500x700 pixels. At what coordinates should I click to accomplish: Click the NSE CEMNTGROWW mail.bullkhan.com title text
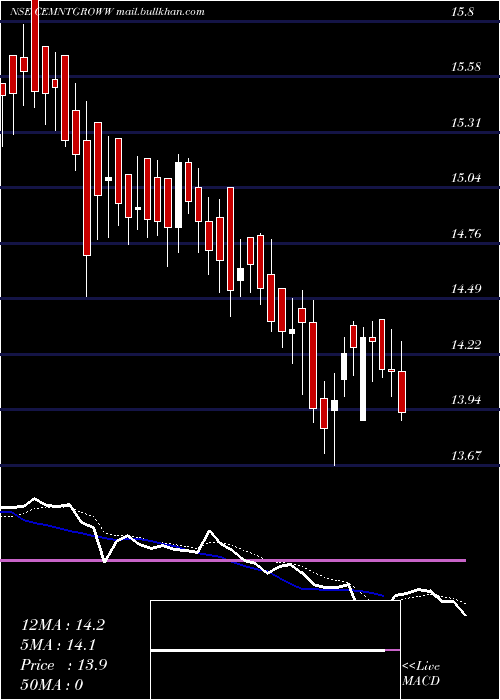pos(105,12)
